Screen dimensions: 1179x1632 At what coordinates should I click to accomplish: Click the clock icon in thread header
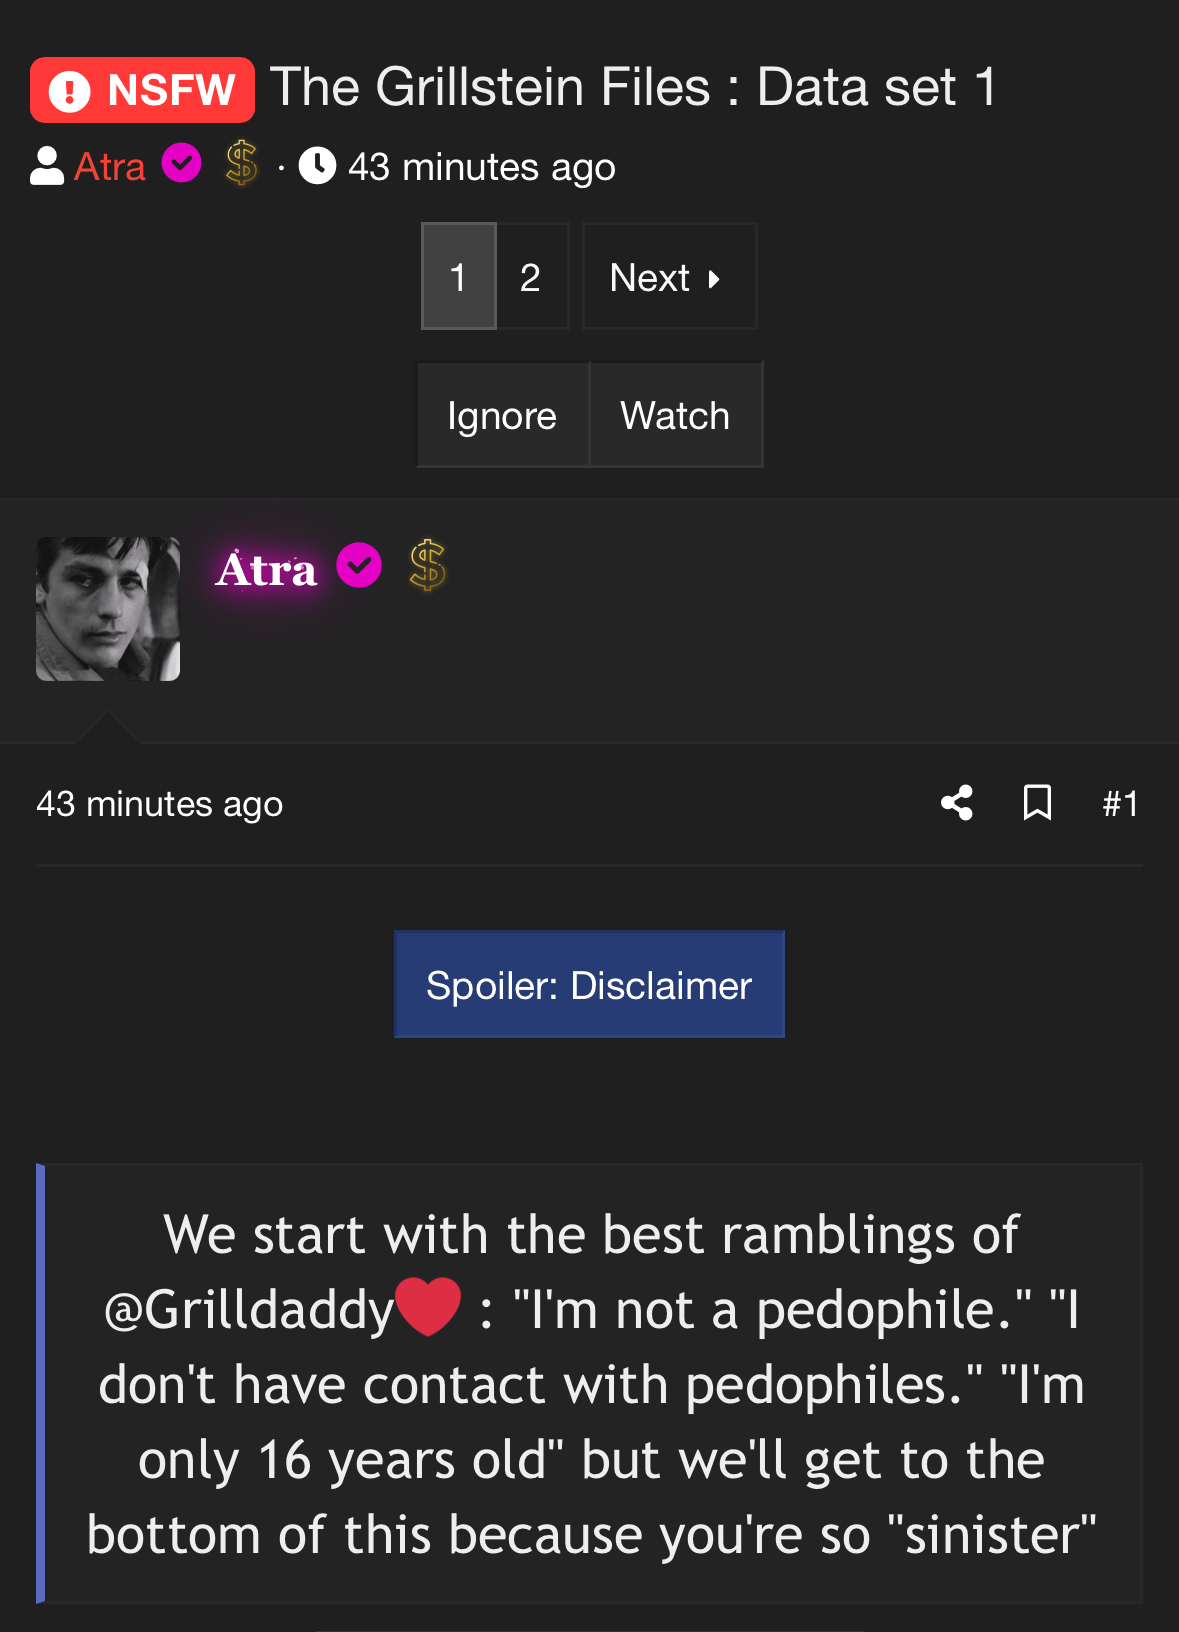[317, 166]
